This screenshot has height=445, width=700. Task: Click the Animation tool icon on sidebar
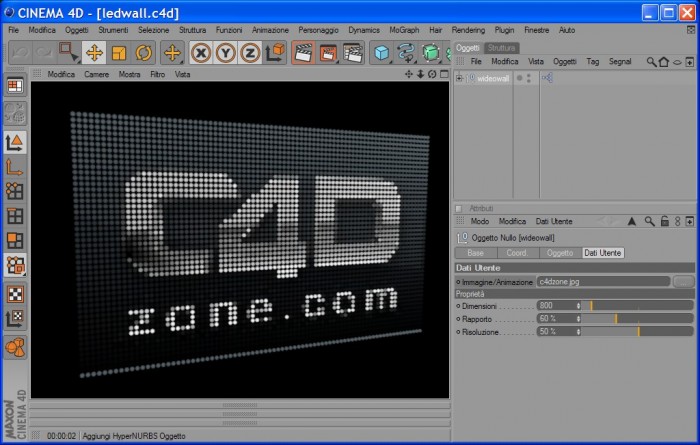[x=15, y=348]
